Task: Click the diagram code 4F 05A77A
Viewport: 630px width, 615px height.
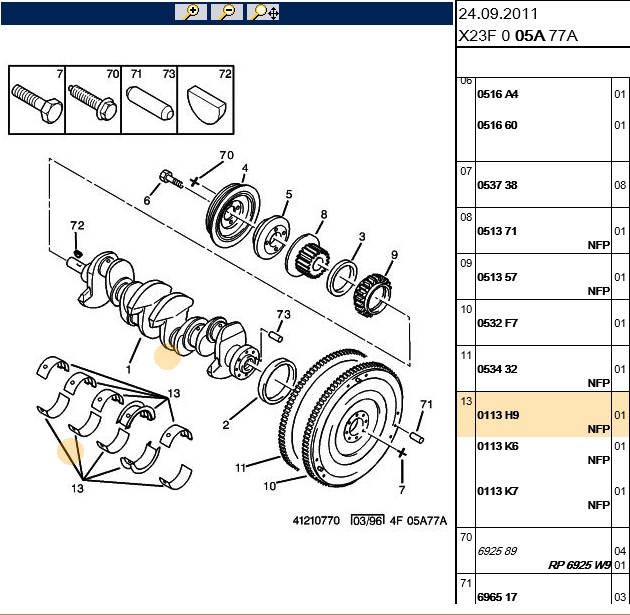Action: 418,520
